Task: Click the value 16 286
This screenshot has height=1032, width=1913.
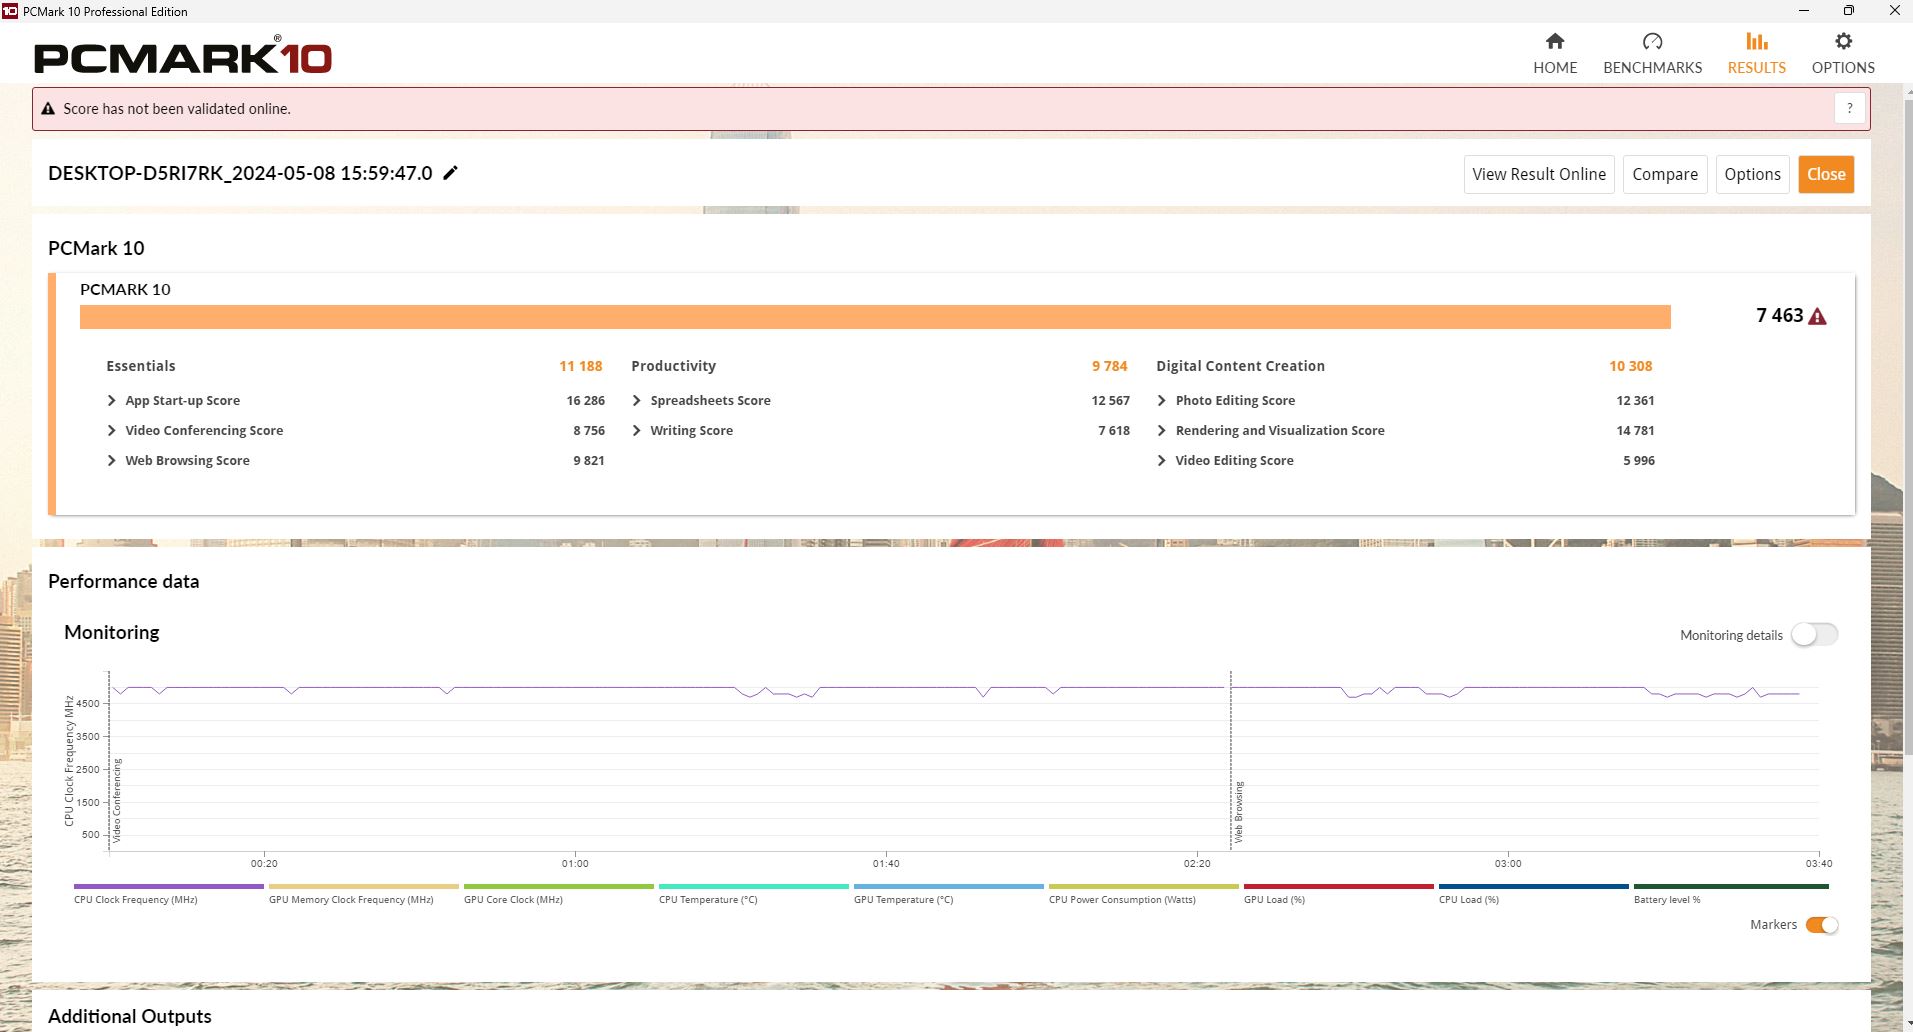Action: coord(585,400)
